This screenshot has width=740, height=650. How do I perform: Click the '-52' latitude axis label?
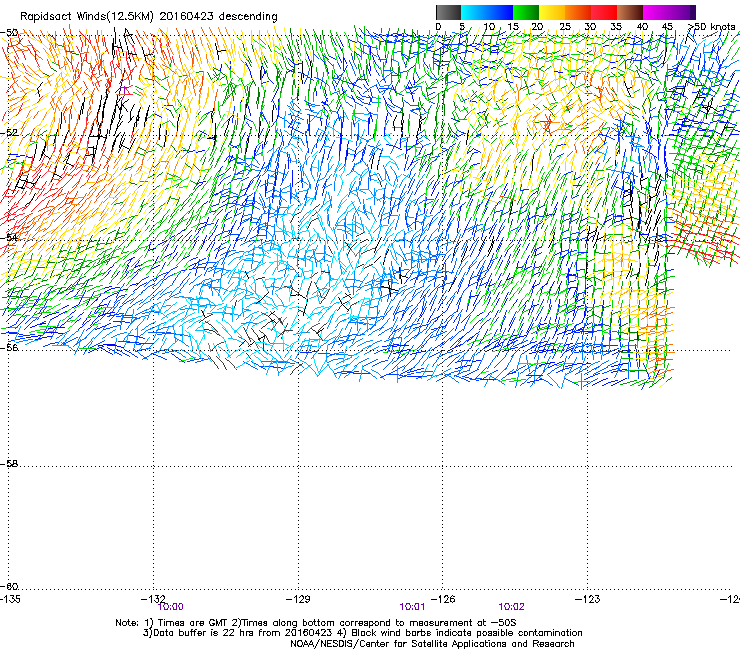[x=9, y=133]
